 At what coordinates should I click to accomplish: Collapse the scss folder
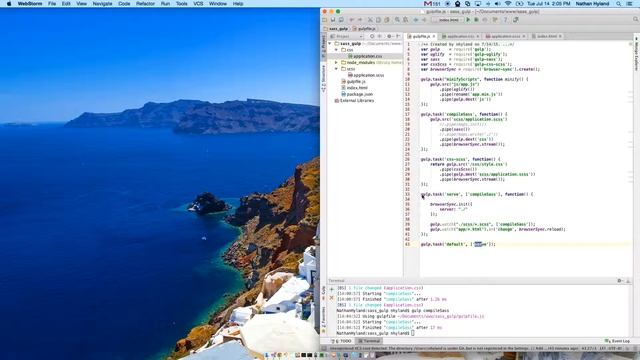(x=336, y=69)
